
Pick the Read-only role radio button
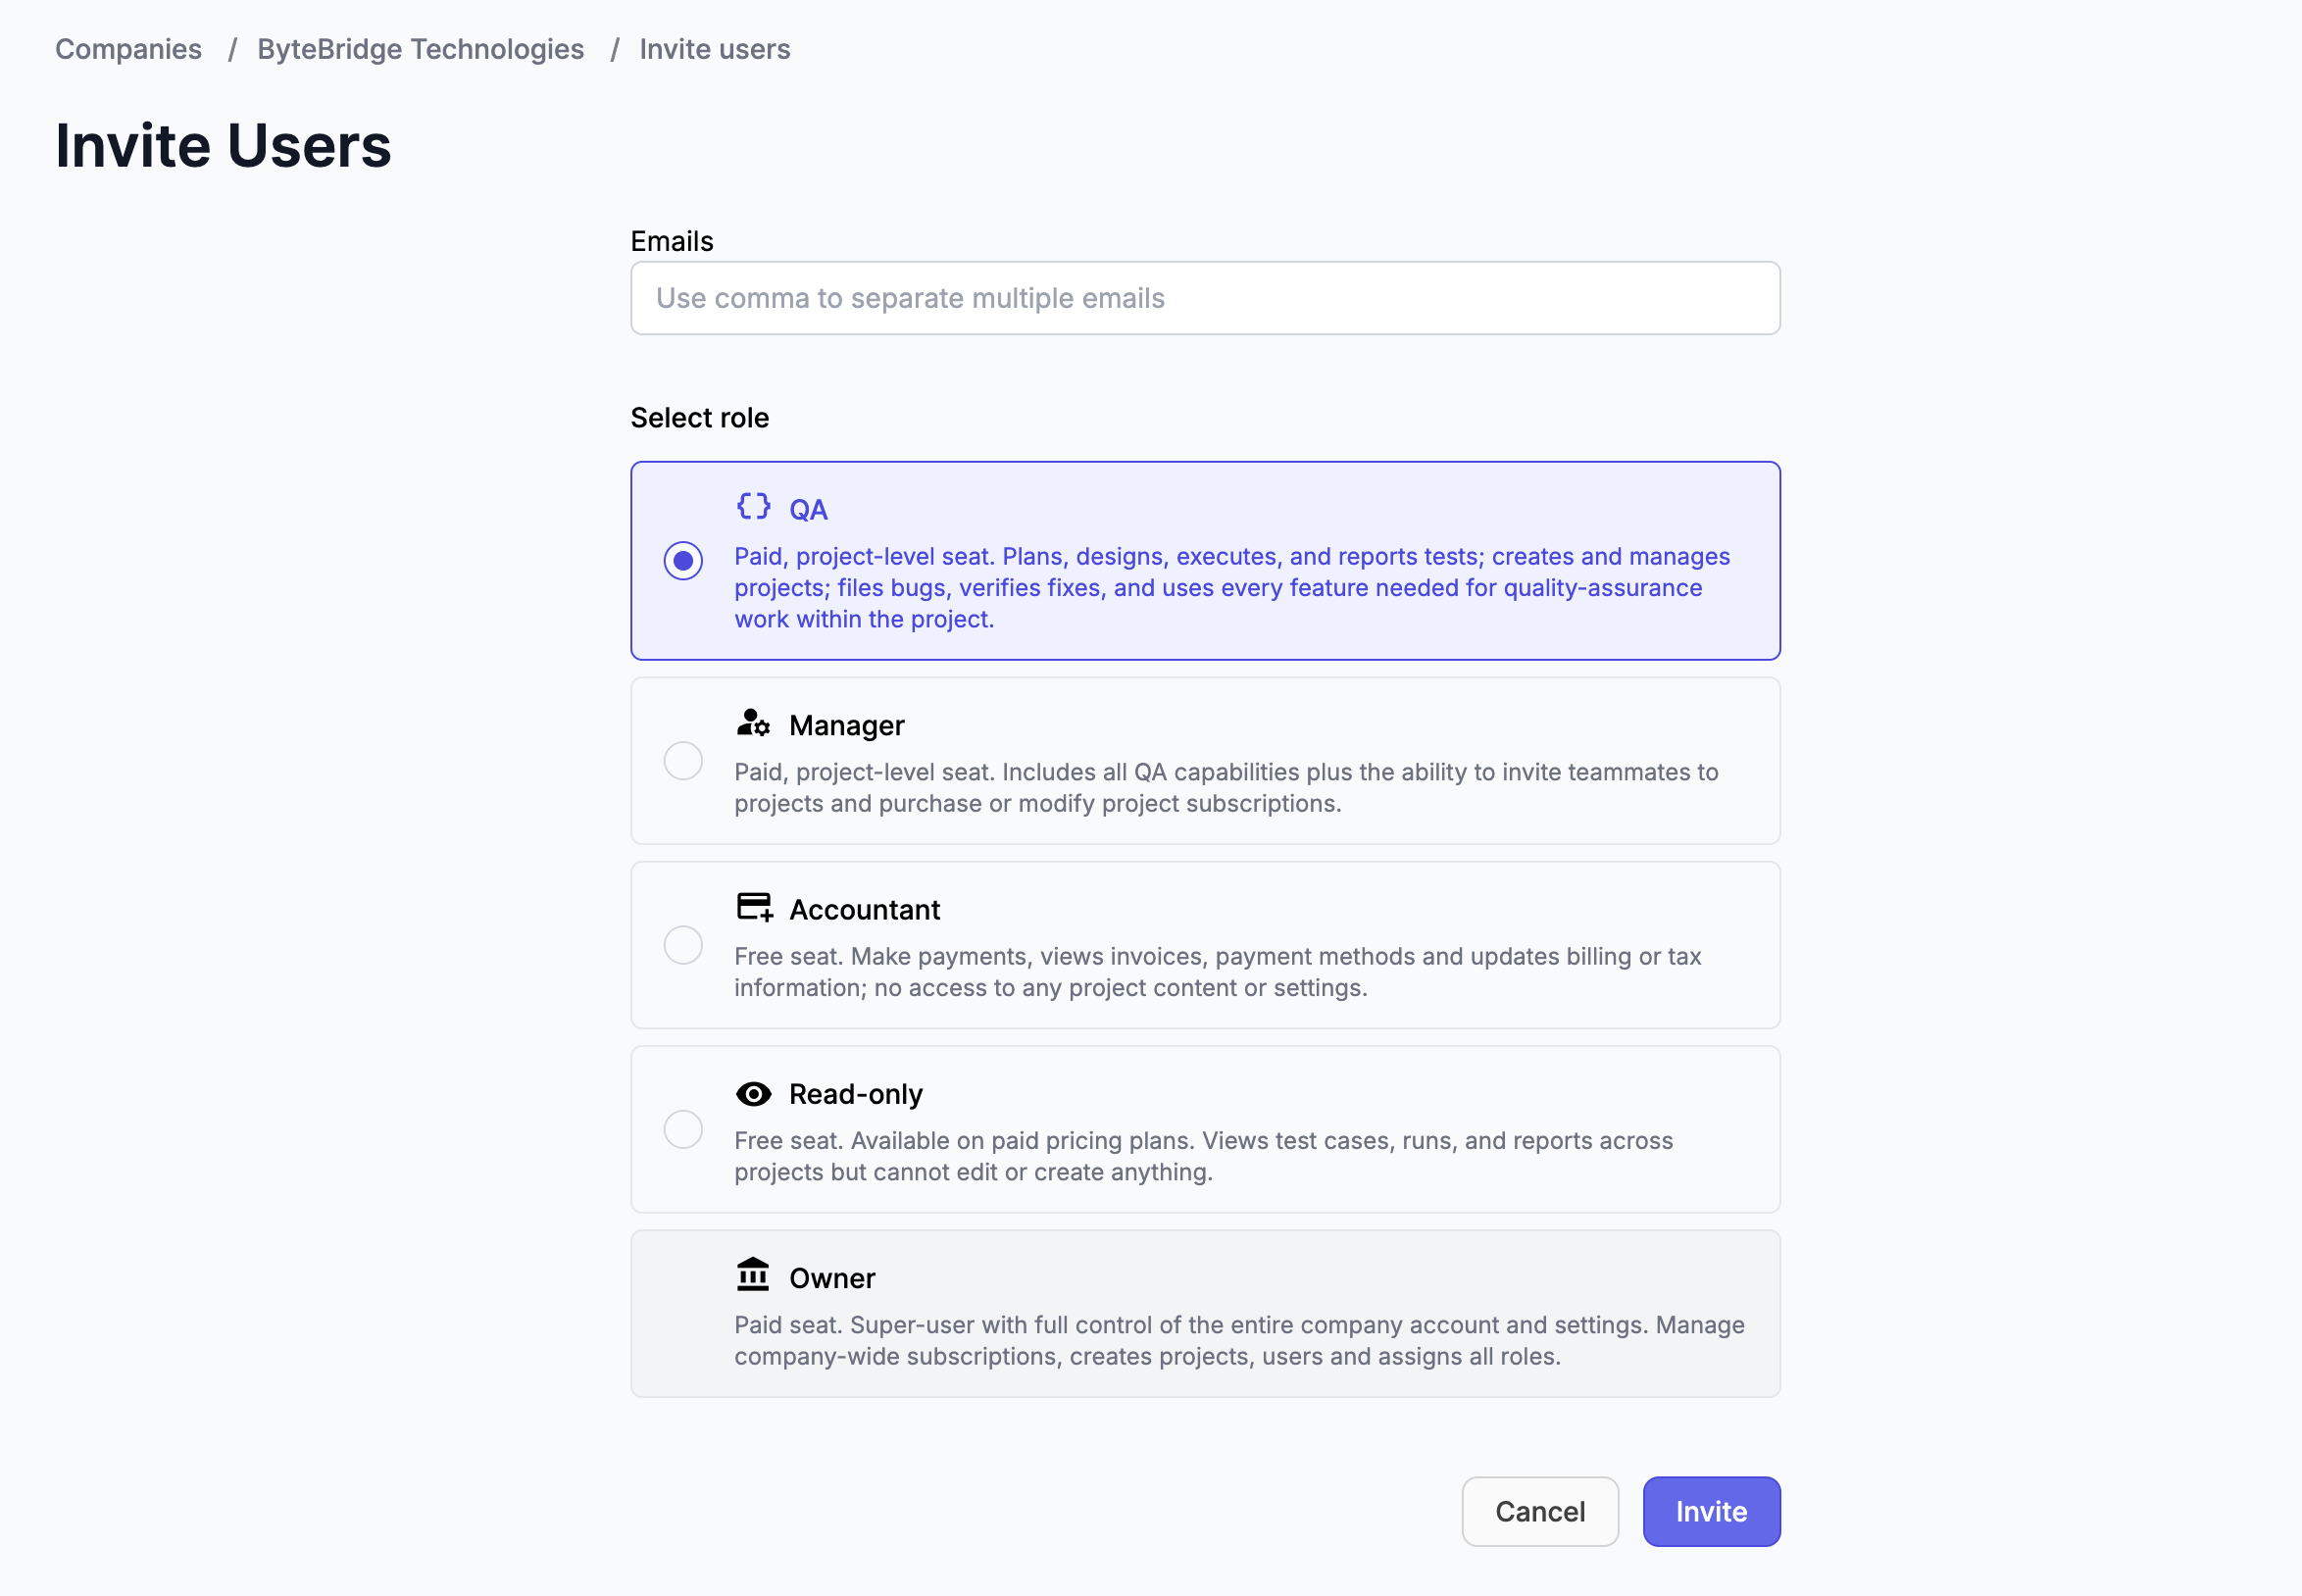point(683,1129)
